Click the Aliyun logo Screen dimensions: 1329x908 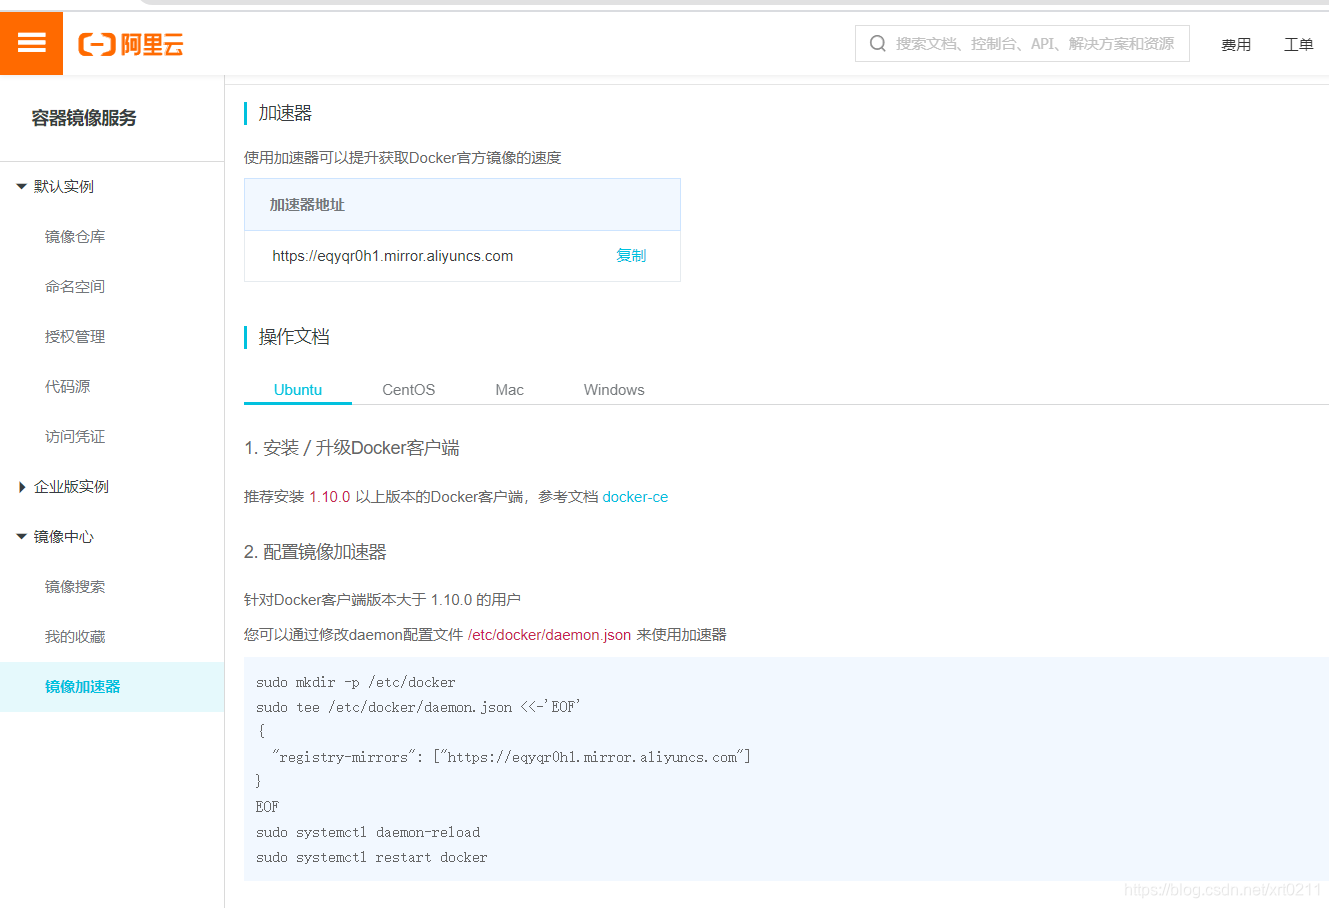[131, 44]
